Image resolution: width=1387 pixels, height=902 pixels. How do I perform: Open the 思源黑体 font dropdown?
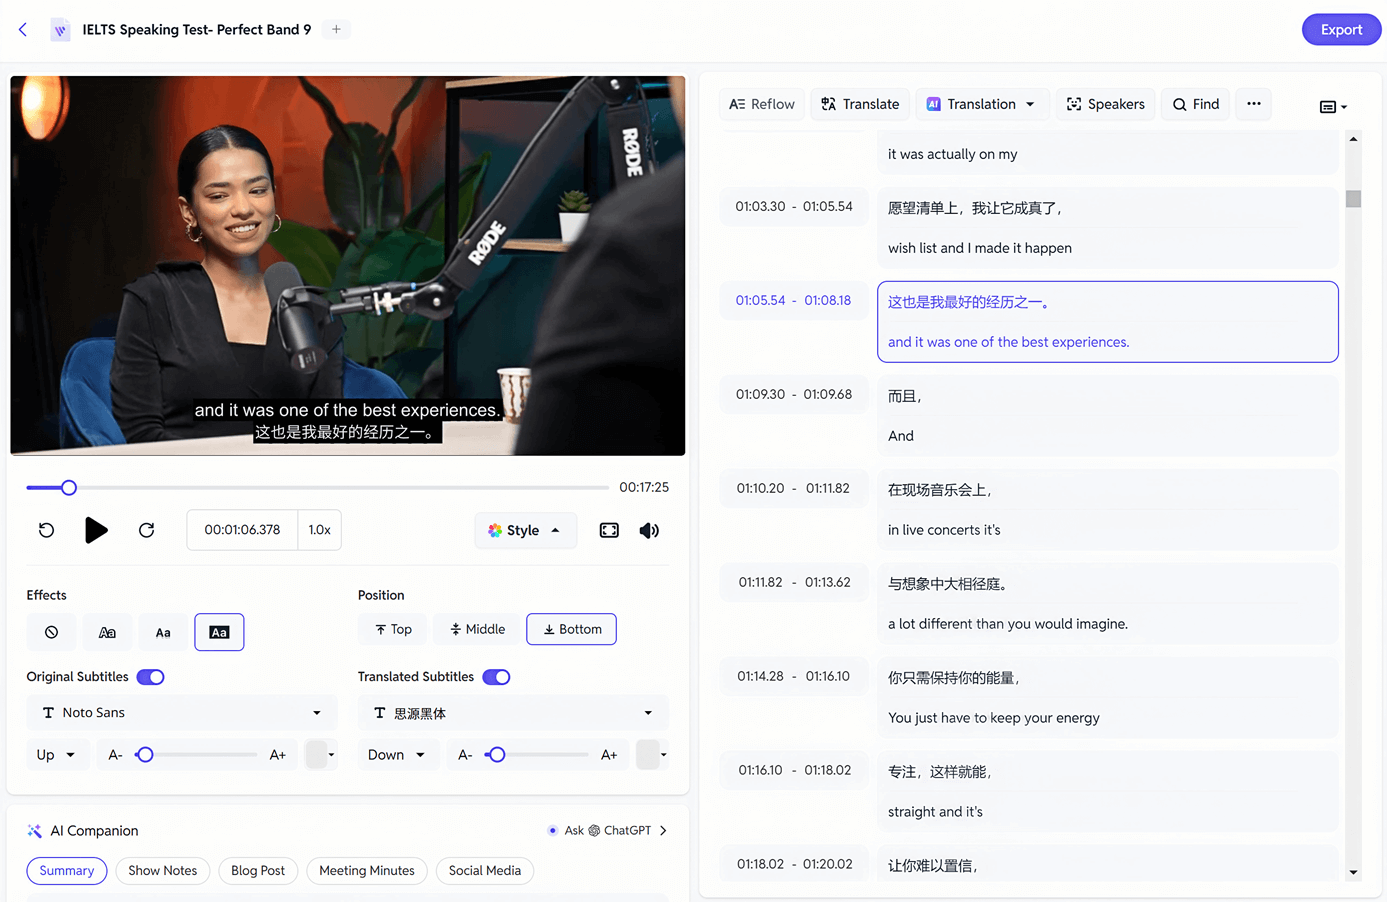tap(513, 713)
